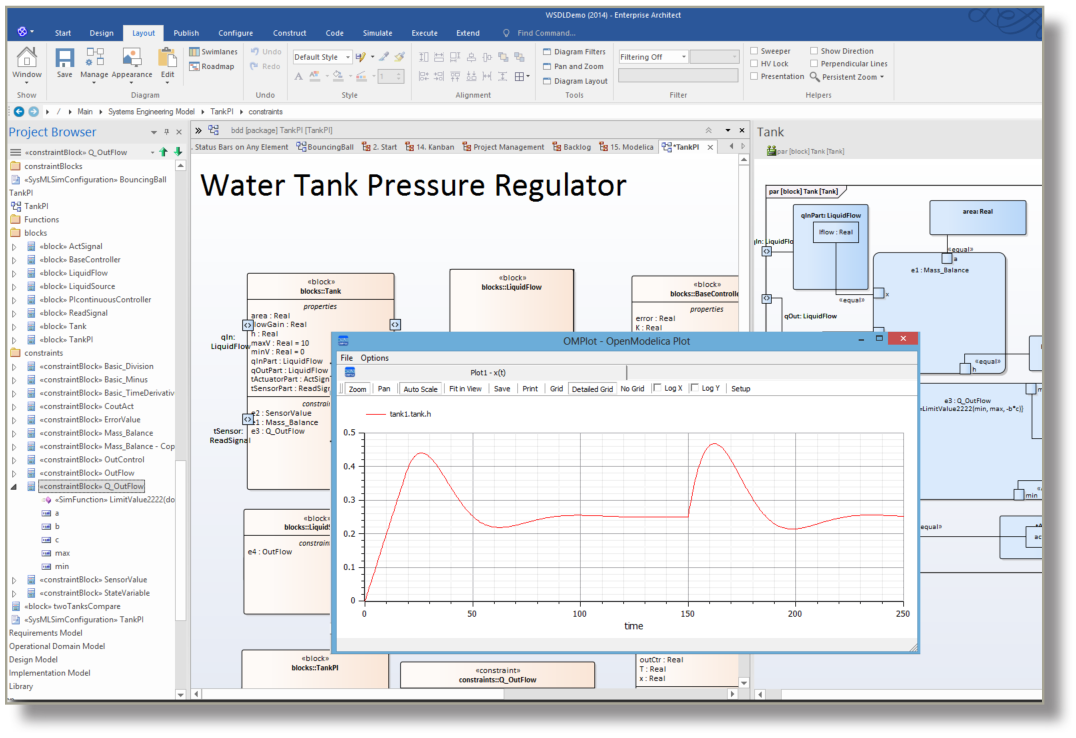Click the Edit clipboard icon
1076x738 pixels.
click(167, 62)
